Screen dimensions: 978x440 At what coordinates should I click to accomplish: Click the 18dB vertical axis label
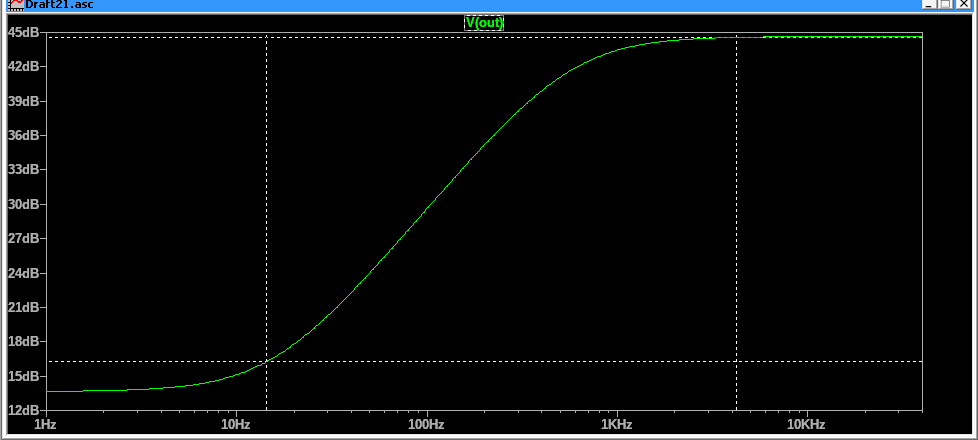click(23, 341)
